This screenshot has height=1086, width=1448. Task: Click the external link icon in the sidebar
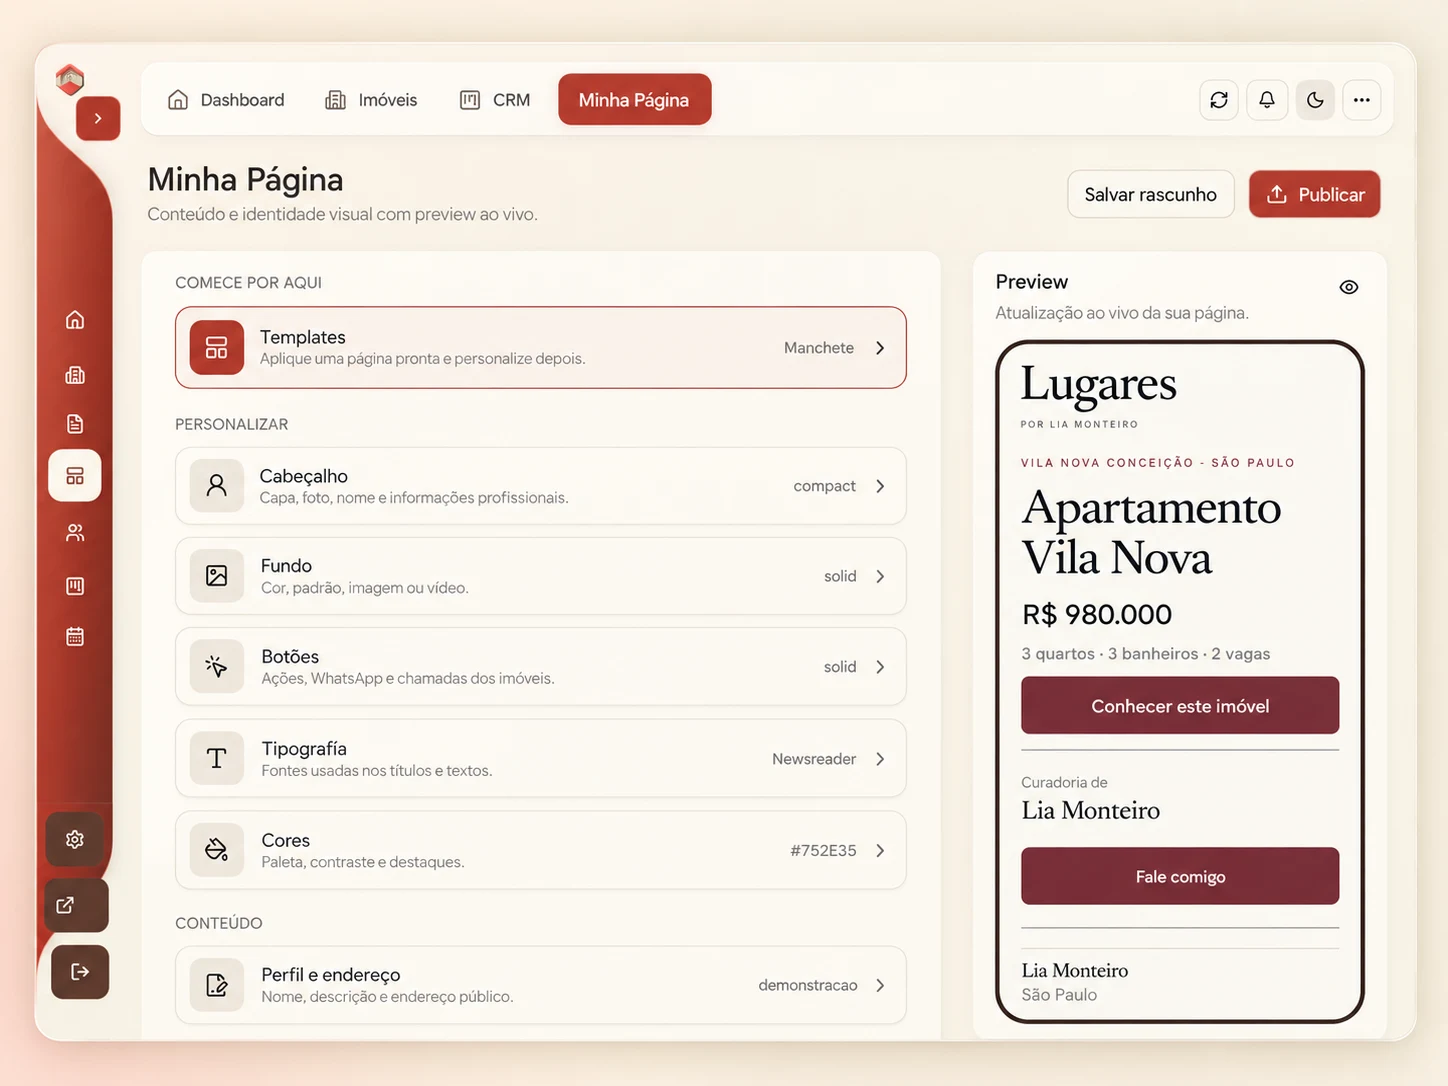66,905
